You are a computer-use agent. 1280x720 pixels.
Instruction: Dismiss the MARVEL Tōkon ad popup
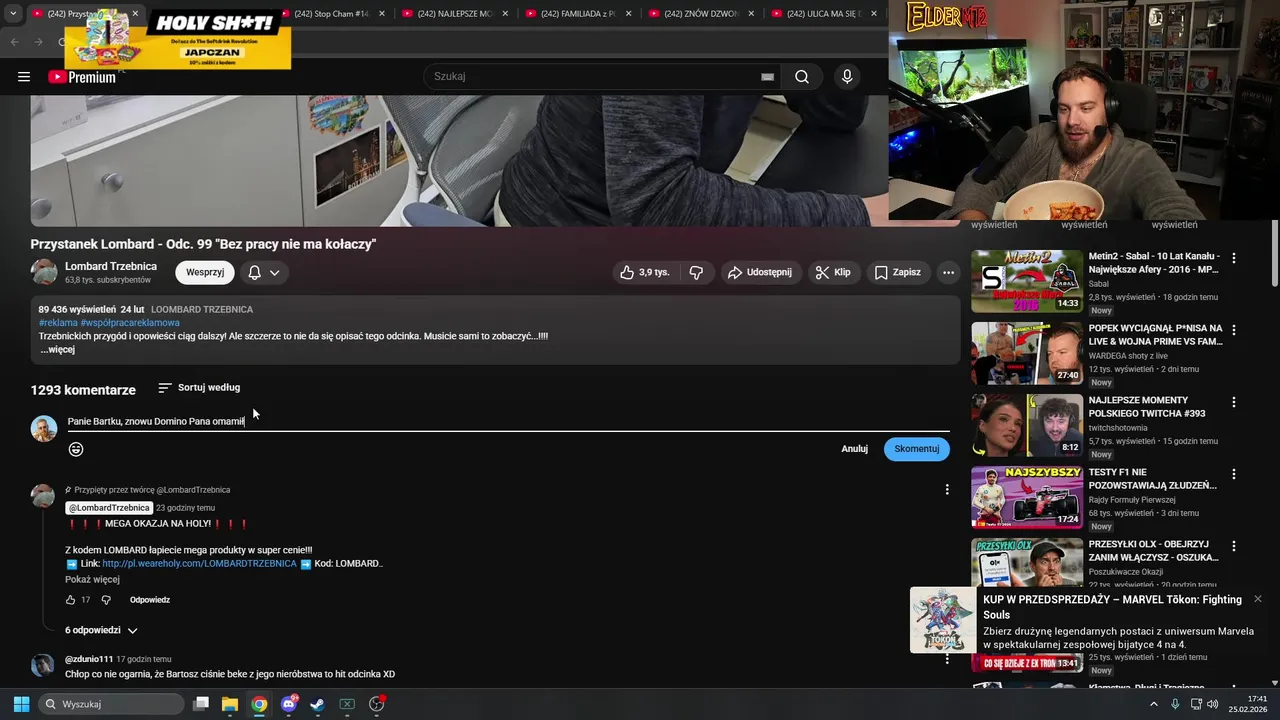(1257, 599)
